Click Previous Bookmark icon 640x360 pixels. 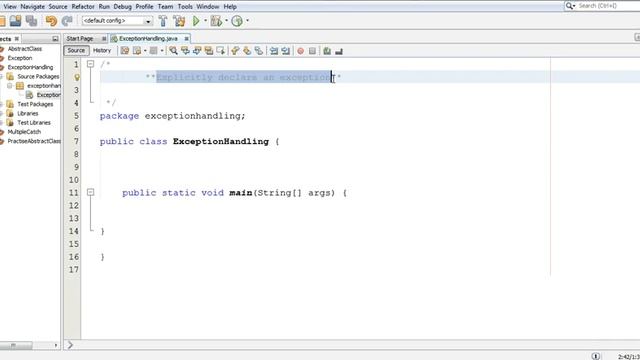(235, 51)
